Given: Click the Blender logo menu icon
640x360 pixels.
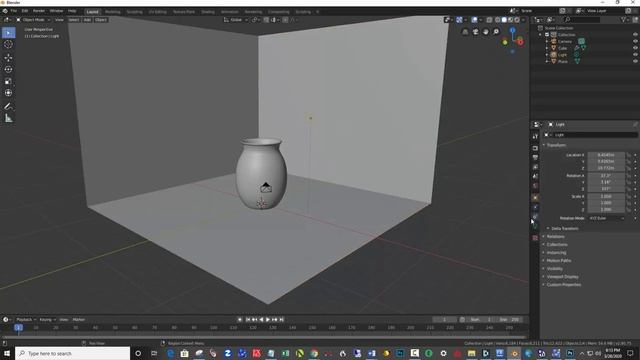Looking at the screenshot, I should 5,11.
